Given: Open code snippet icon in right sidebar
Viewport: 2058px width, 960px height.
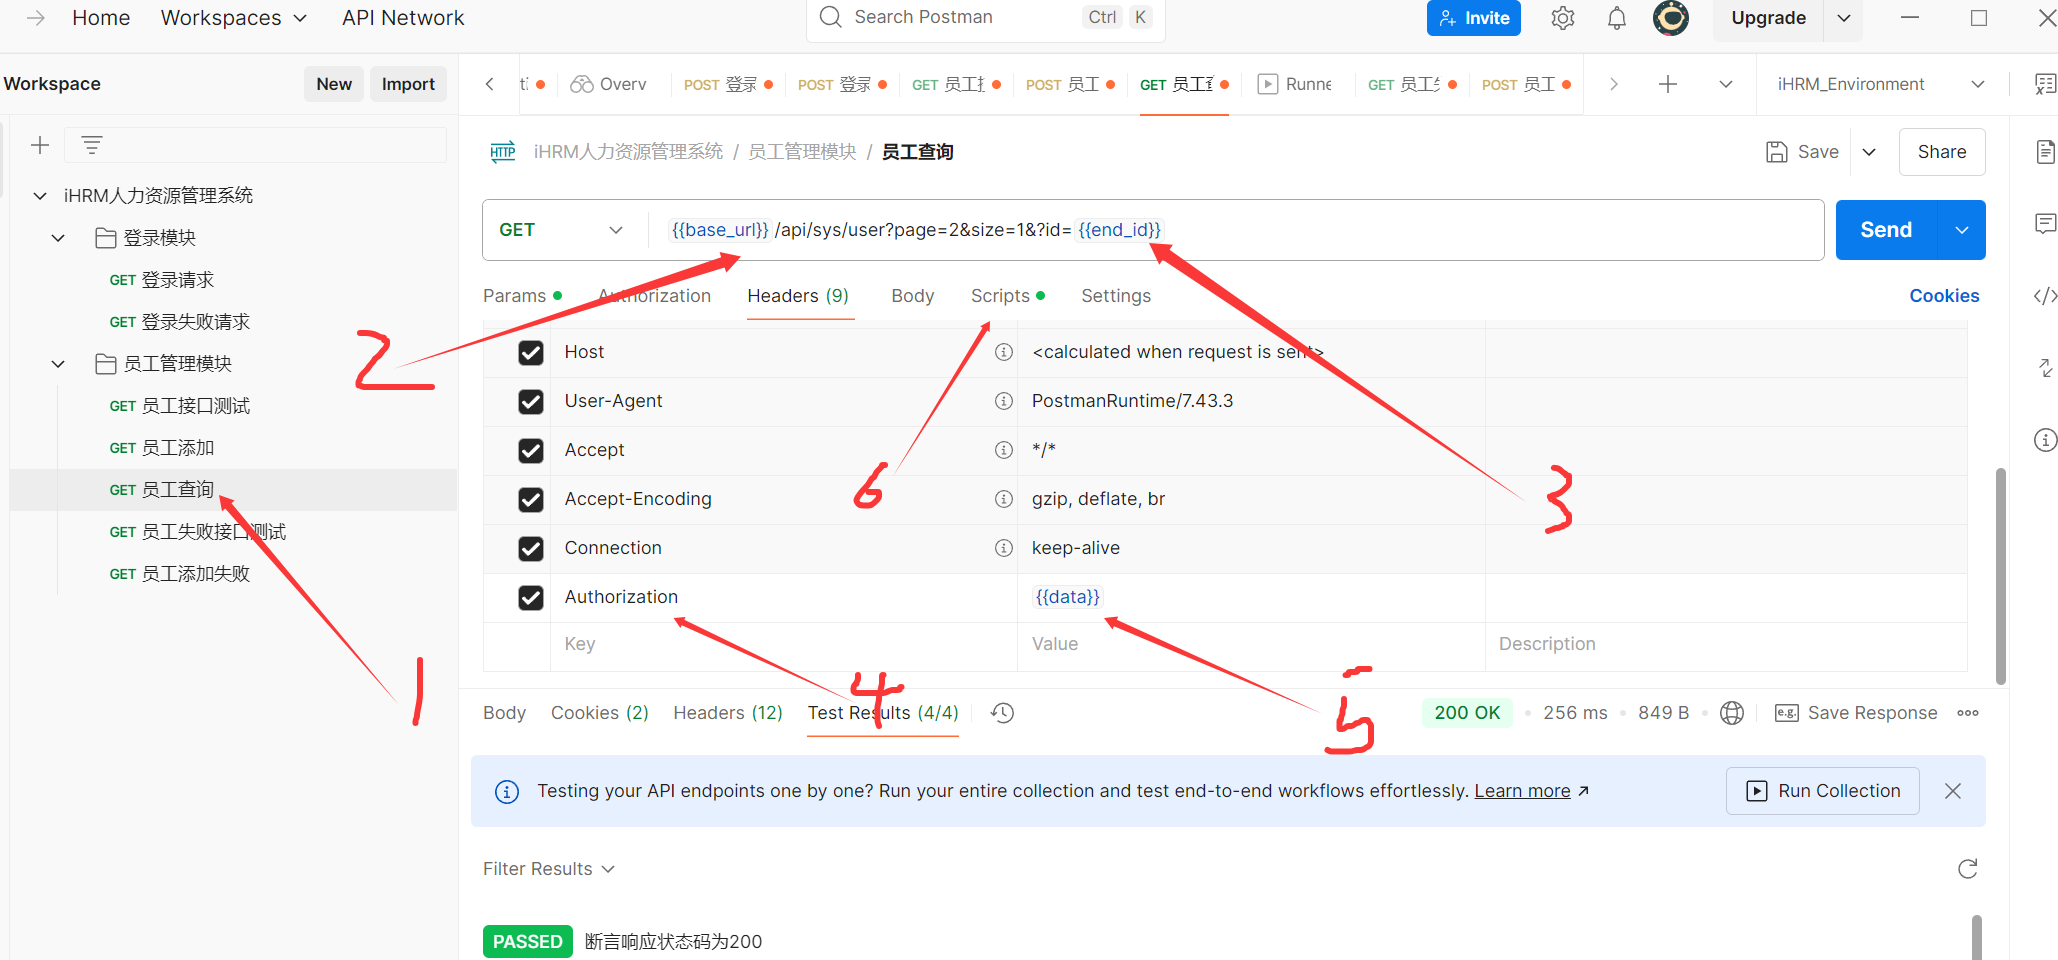Looking at the screenshot, I should pyautogui.click(x=2045, y=296).
